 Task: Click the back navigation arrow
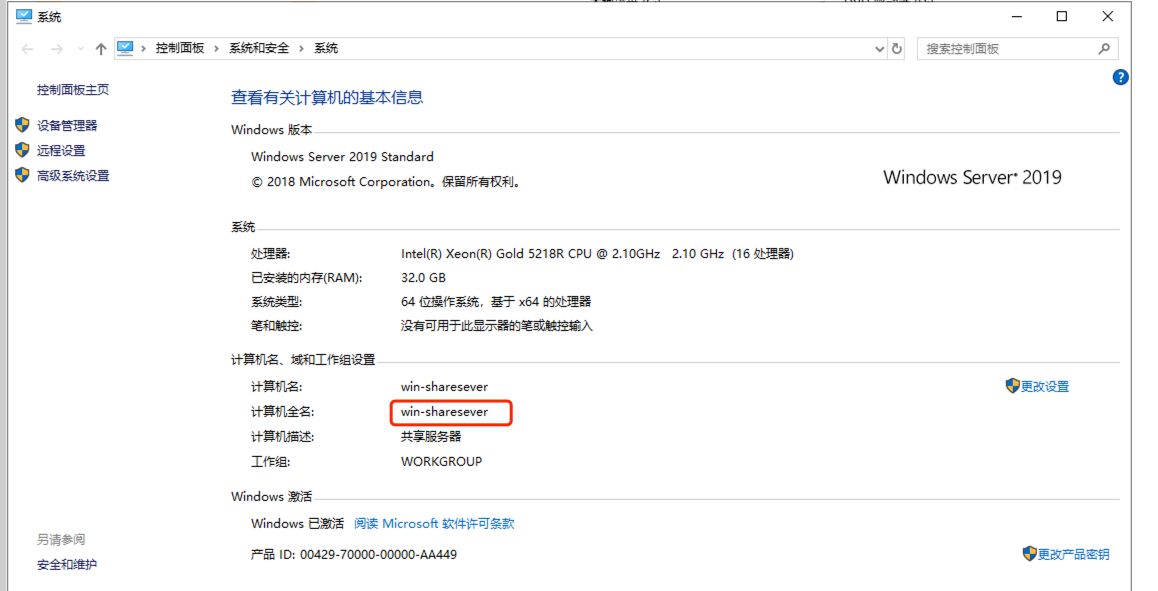27,49
